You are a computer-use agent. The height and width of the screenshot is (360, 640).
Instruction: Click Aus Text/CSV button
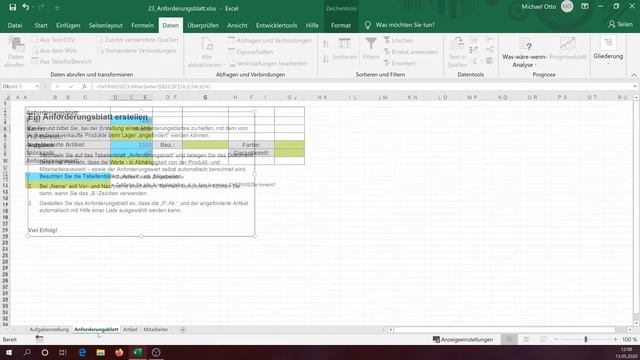click(53, 40)
